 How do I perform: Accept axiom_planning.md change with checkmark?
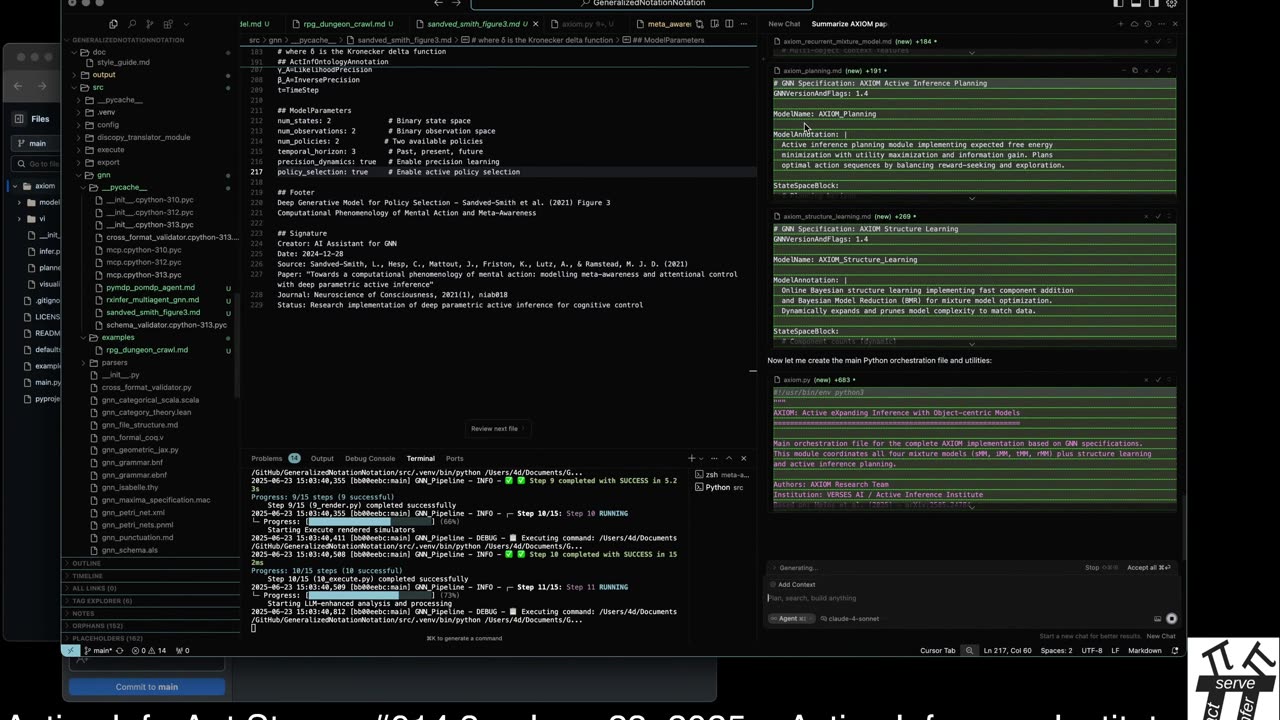click(x=1158, y=71)
